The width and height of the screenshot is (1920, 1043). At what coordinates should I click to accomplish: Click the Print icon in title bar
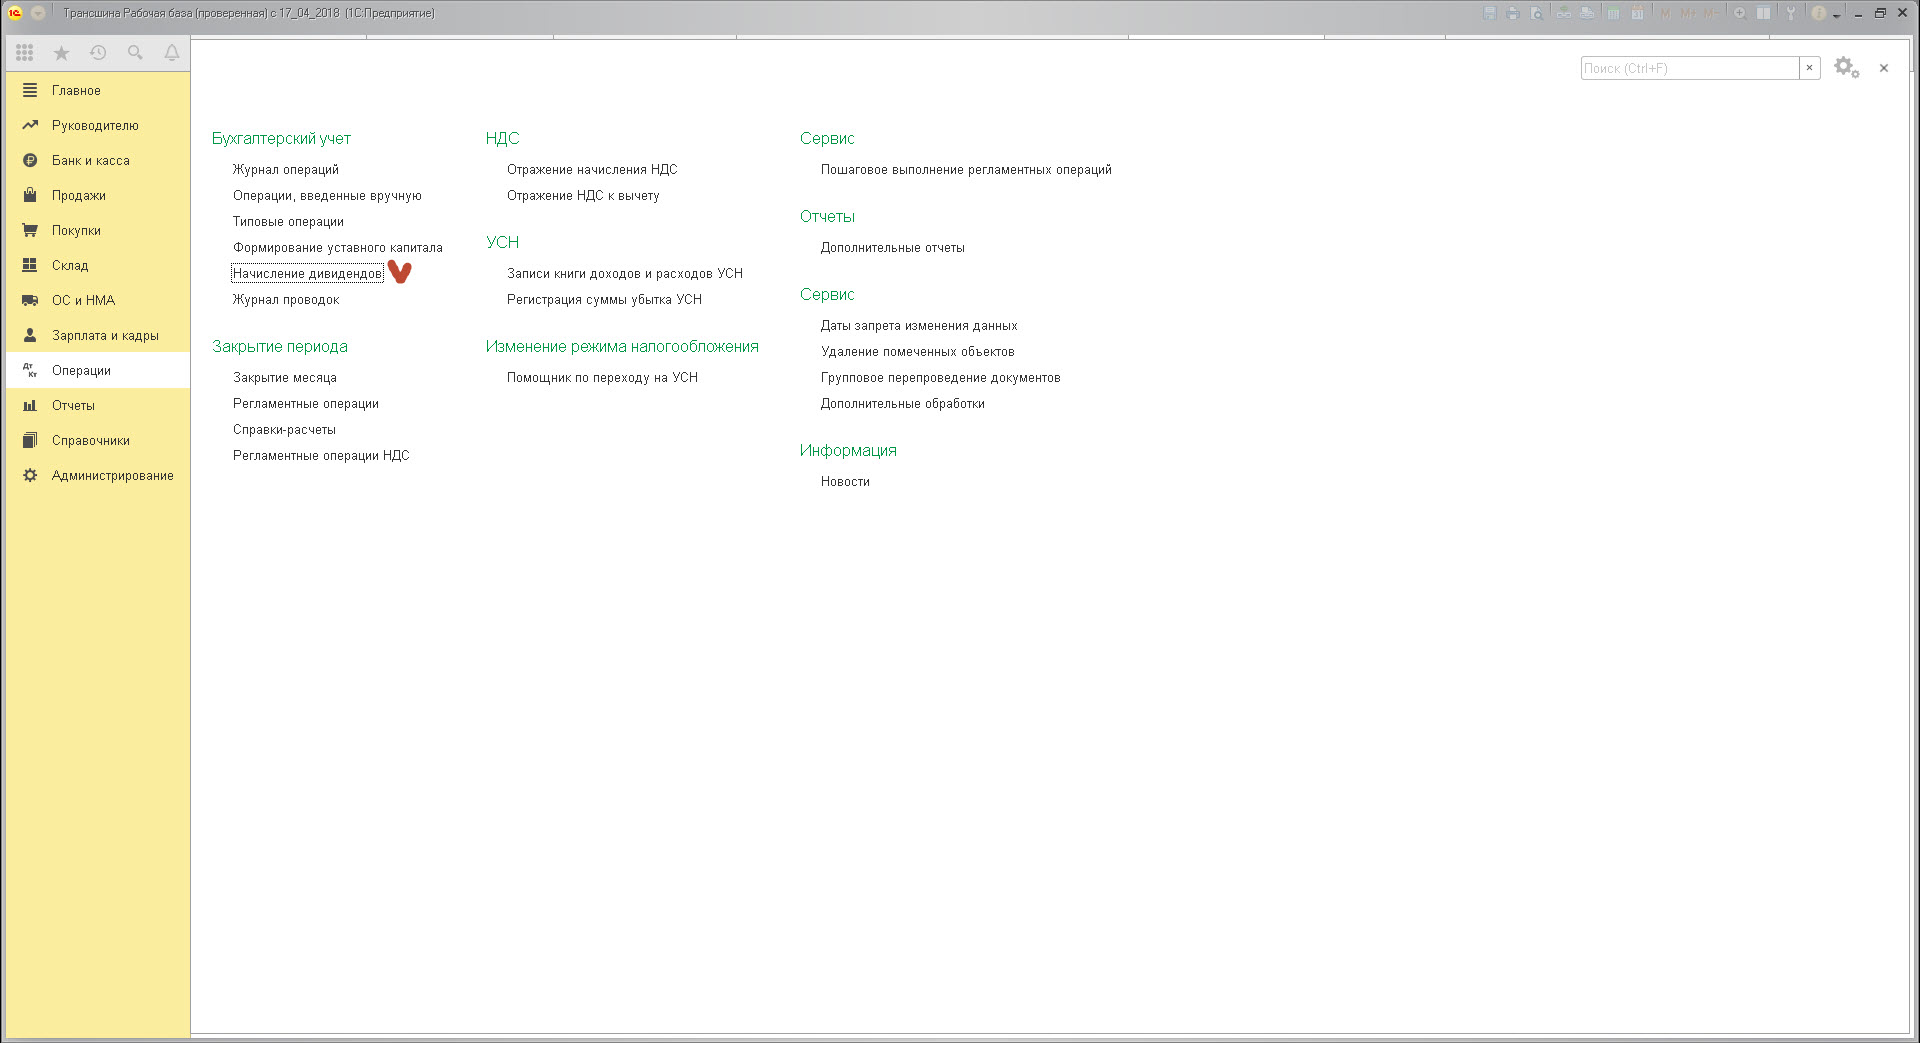click(x=1513, y=13)
